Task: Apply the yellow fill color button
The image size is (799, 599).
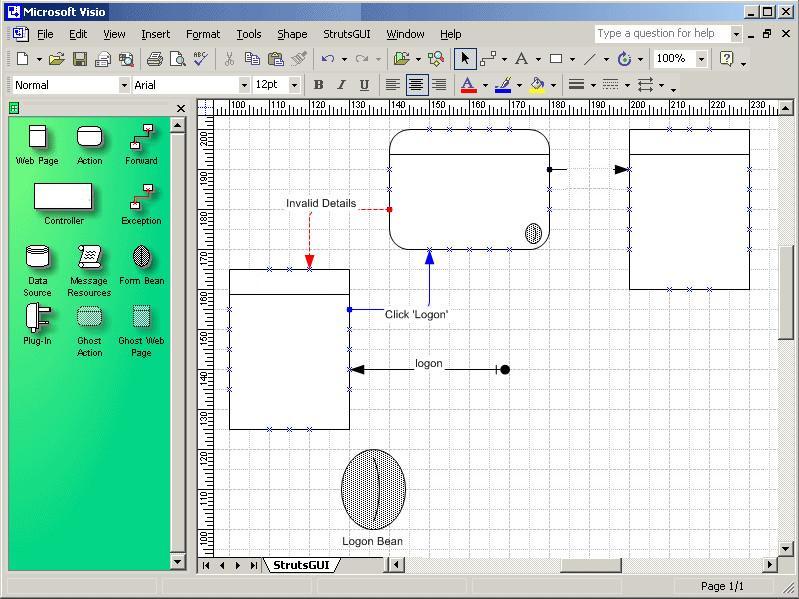Action: [x=537, y=85]
